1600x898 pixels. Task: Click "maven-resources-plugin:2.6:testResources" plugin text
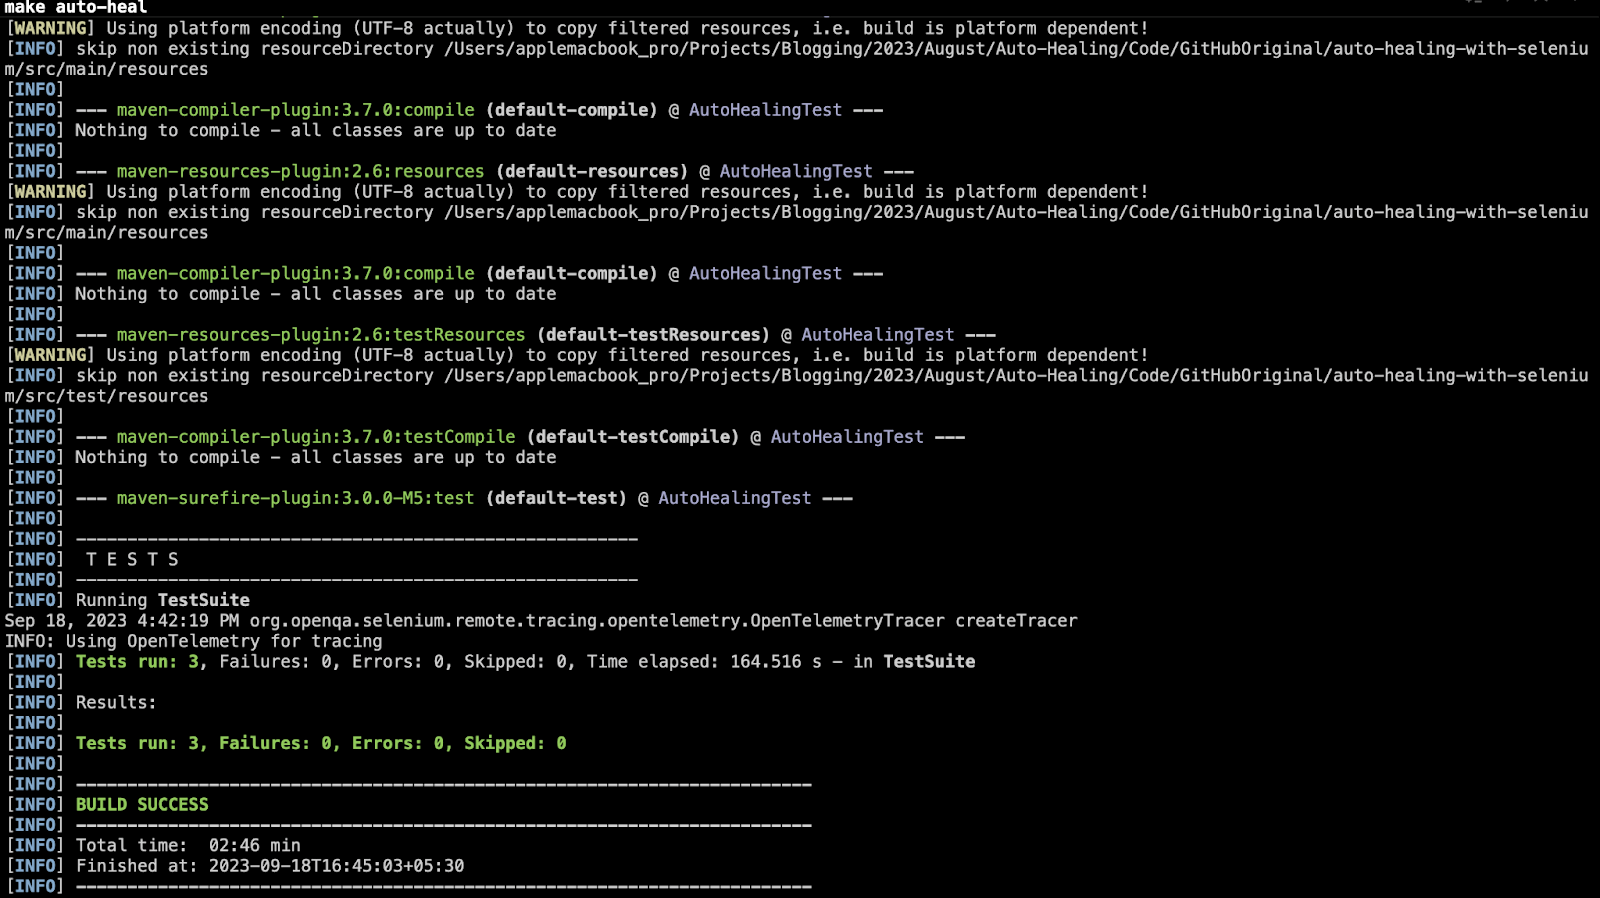(321, 335)
